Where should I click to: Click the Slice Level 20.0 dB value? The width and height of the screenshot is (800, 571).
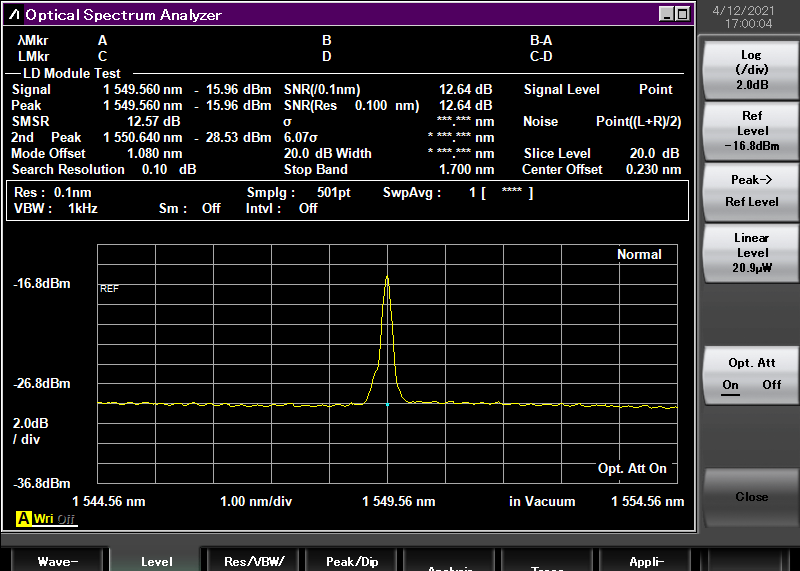point(655,154)
